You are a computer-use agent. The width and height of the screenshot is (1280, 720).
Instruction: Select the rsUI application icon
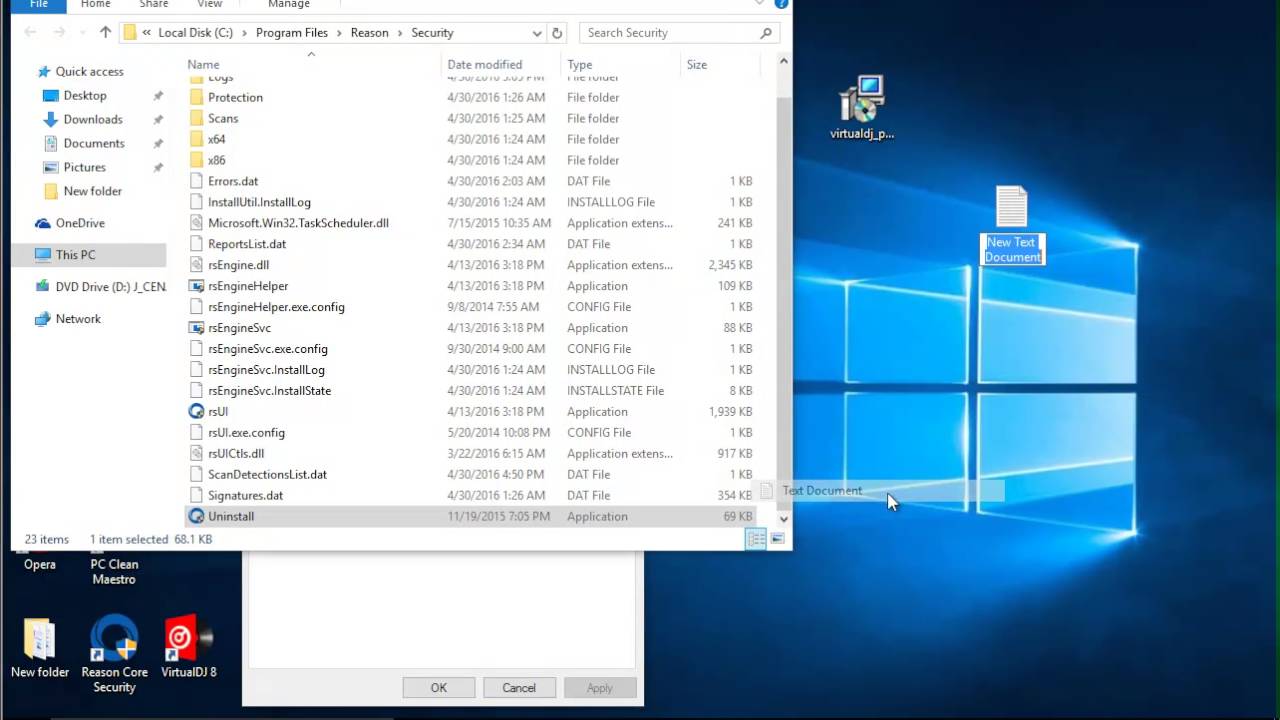click(x=196, y=411)
